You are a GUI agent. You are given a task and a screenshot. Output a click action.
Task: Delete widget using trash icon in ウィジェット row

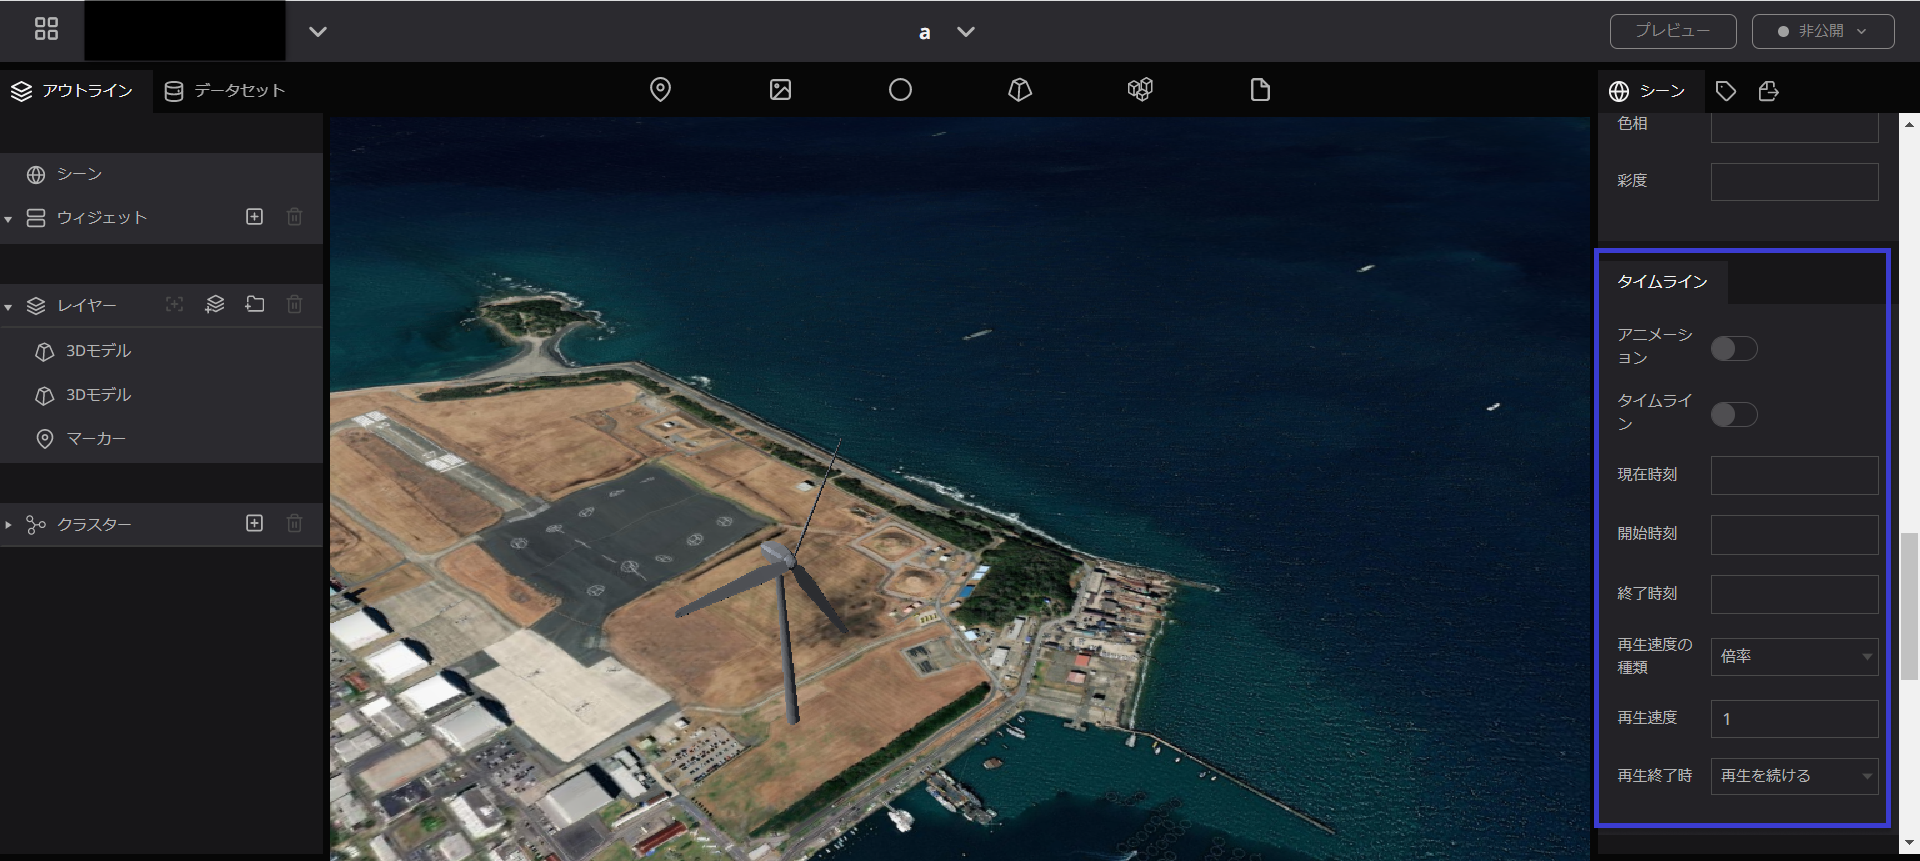click(295, 217)
